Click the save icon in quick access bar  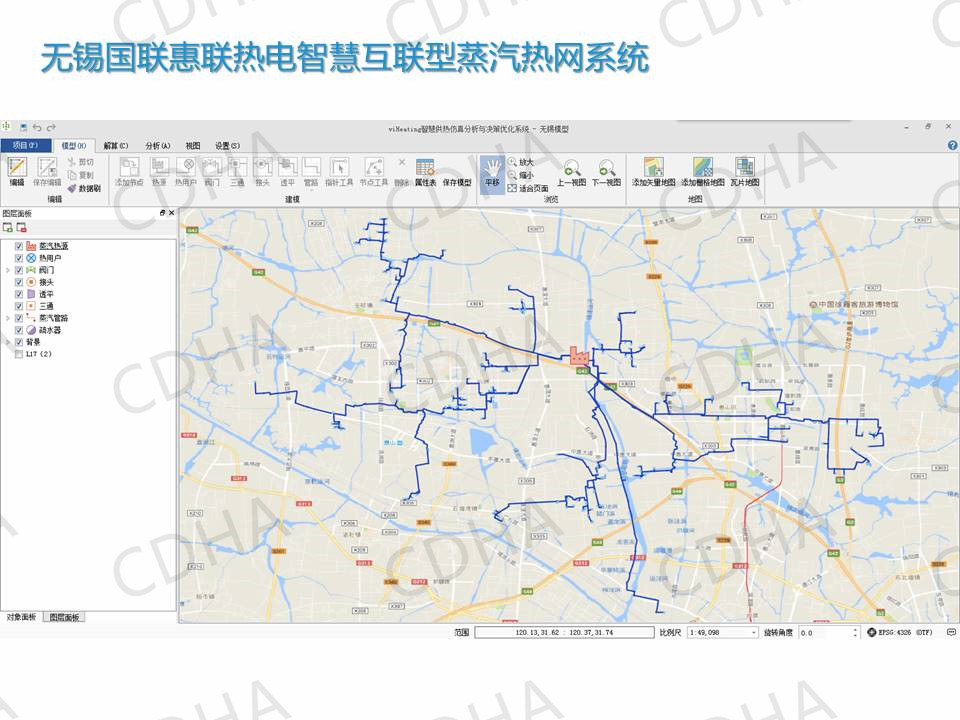23,127
